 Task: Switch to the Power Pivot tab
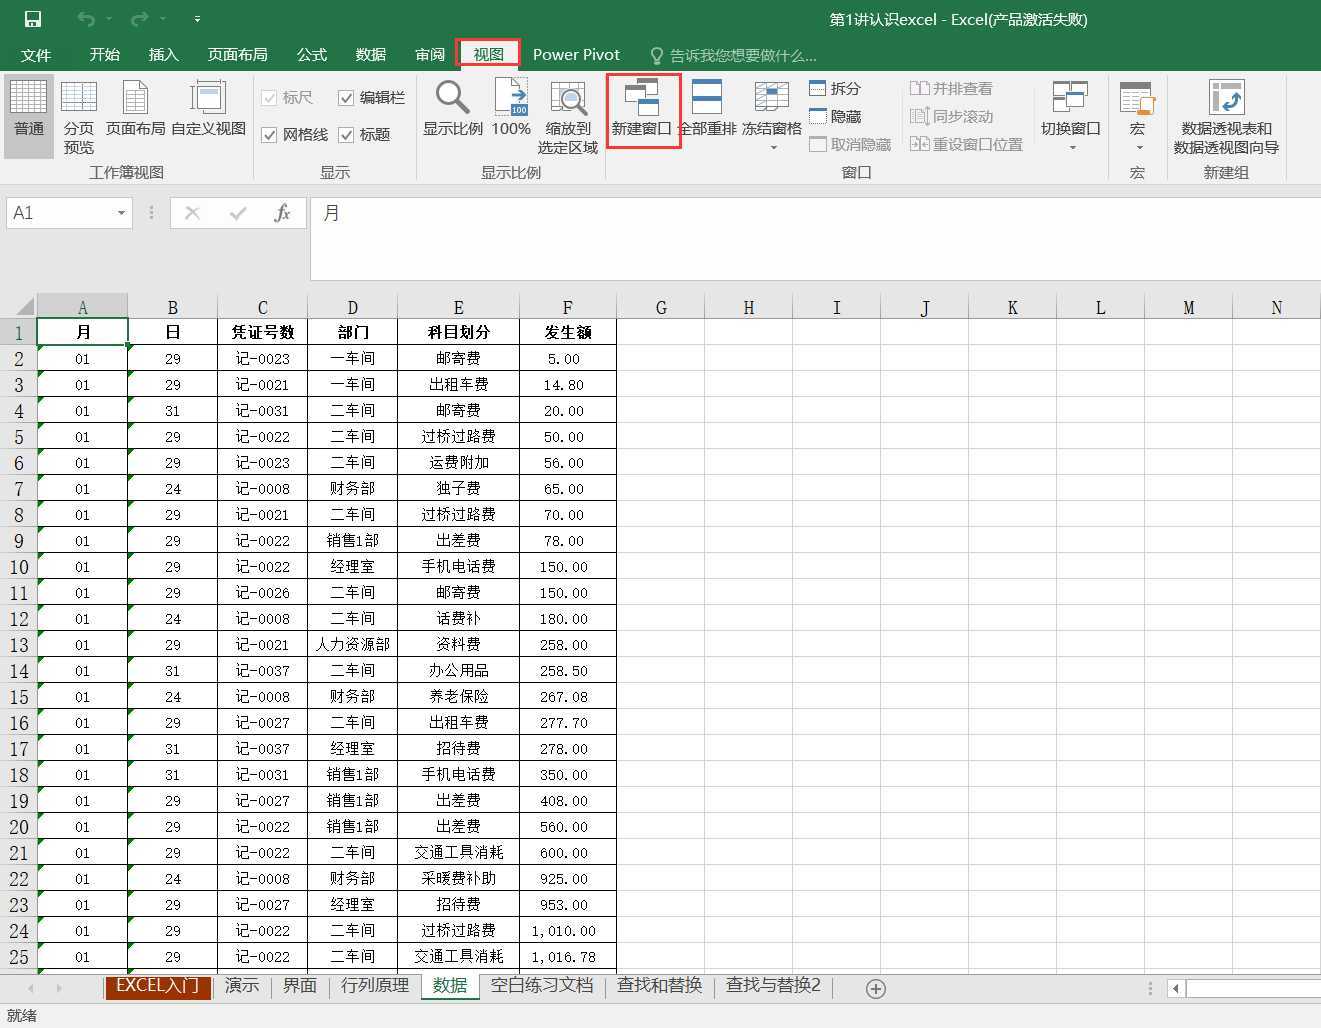pyautogui.click(x=576, y=55)
